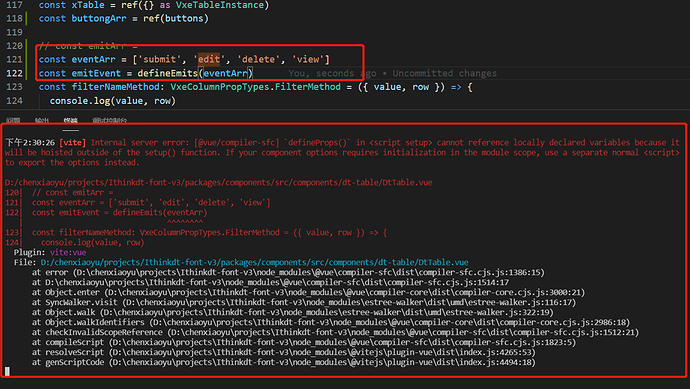
Task: Click the highlighted 'edit' string in eventArr
Action: [x=209, y=59]
